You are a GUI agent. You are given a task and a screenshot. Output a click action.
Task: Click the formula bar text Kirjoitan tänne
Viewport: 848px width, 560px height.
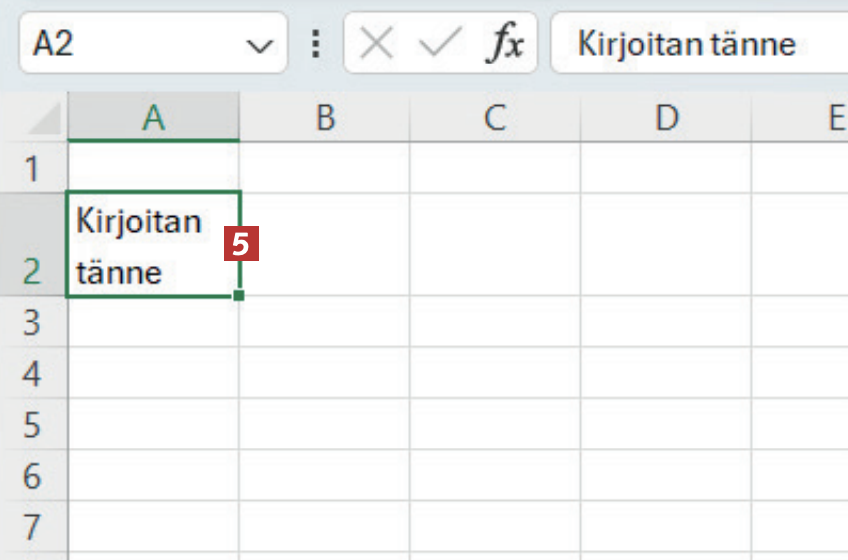click(x=686, y=45)
